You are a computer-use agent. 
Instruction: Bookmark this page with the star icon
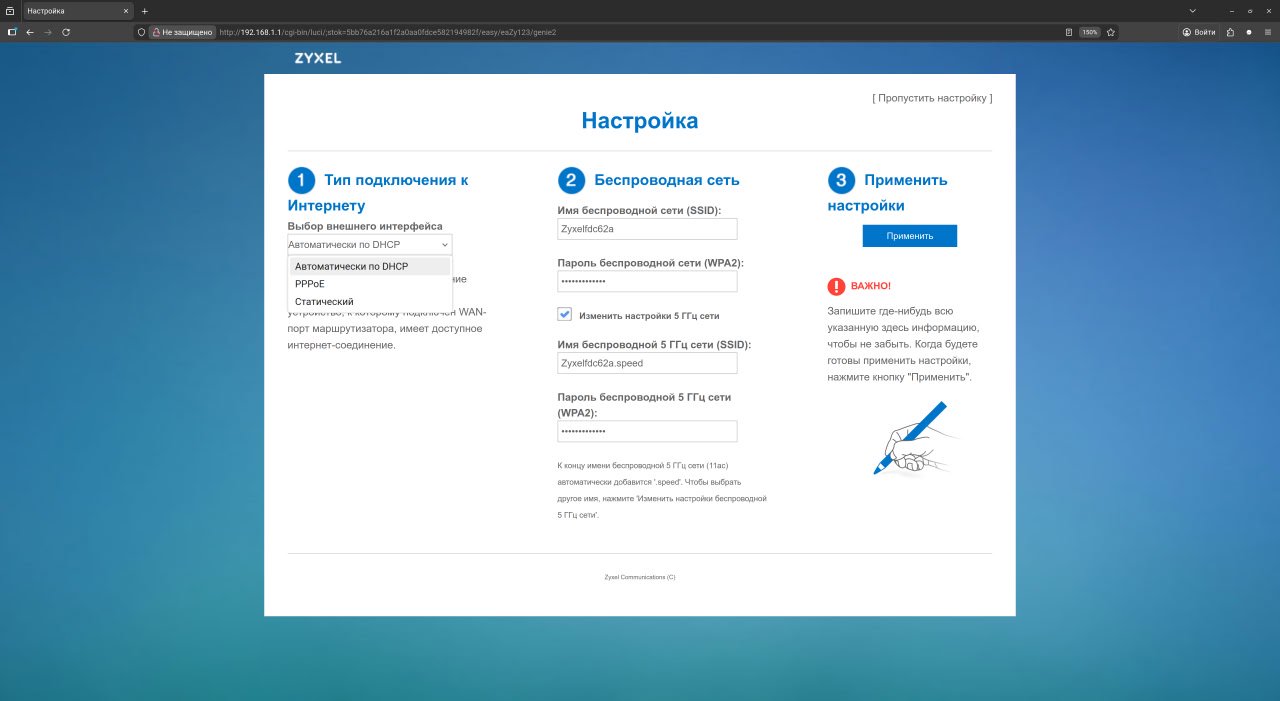coord(1111,32)
